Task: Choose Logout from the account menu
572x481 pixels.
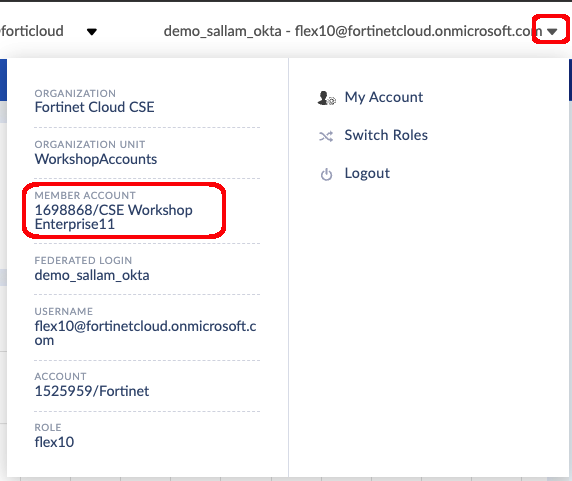Action: point(367,173)
